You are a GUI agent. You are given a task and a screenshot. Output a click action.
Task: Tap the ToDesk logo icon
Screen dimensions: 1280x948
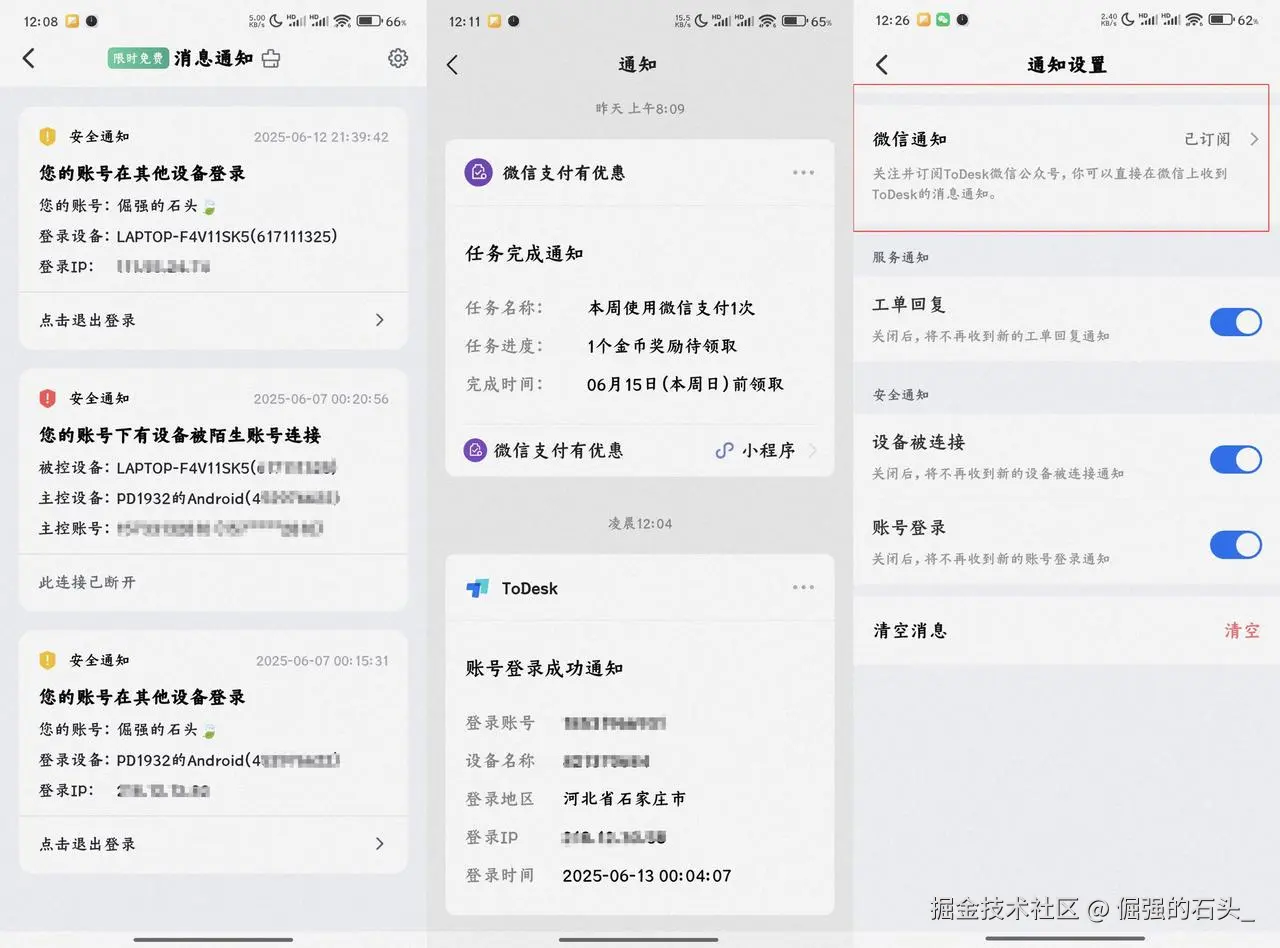(478, 588)
